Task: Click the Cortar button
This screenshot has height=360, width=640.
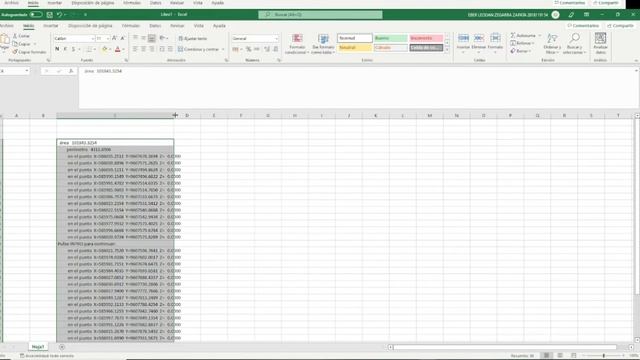Action: pos(21,36)
